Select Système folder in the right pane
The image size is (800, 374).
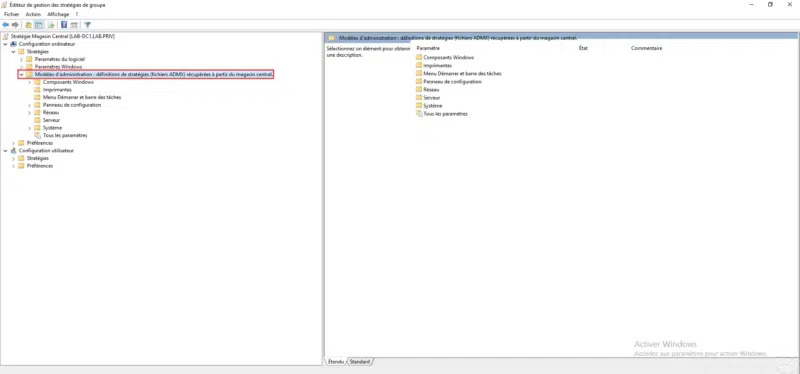pos(429,106)
